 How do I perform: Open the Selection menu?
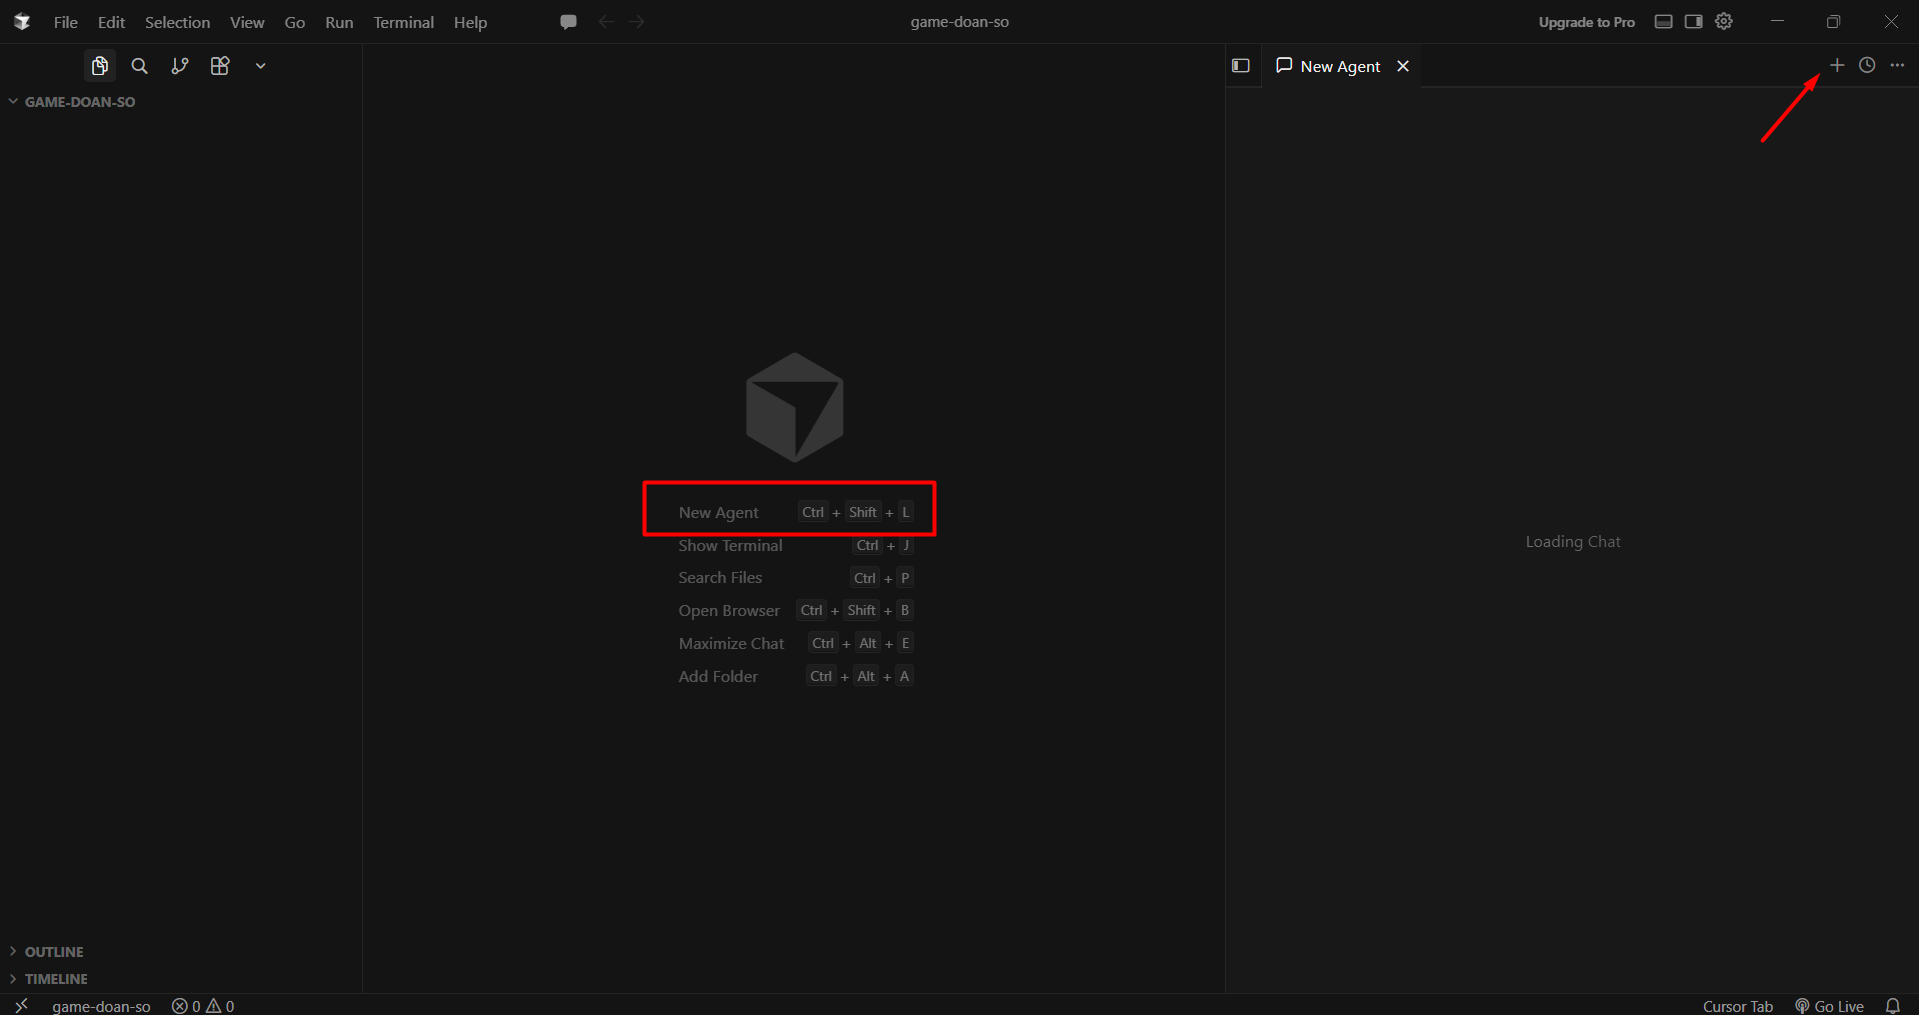(x=178, y=22)
